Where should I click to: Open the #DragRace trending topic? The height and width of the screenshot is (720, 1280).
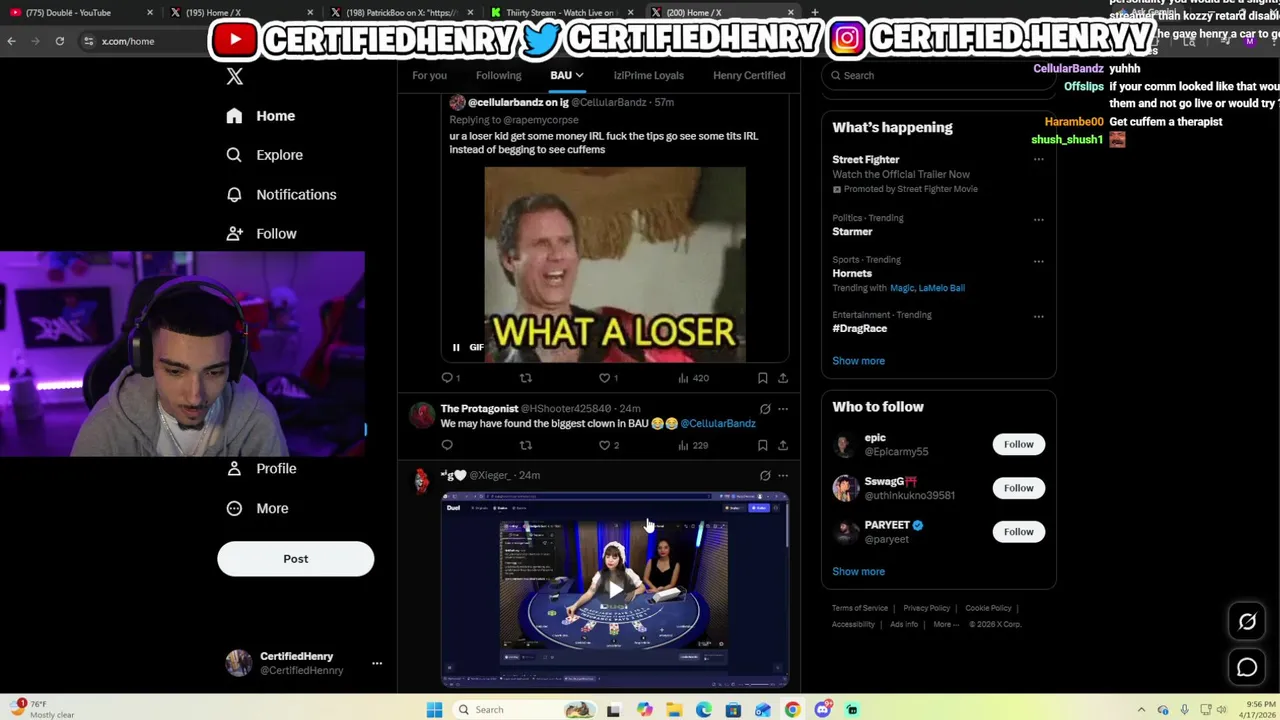(860, 329)
